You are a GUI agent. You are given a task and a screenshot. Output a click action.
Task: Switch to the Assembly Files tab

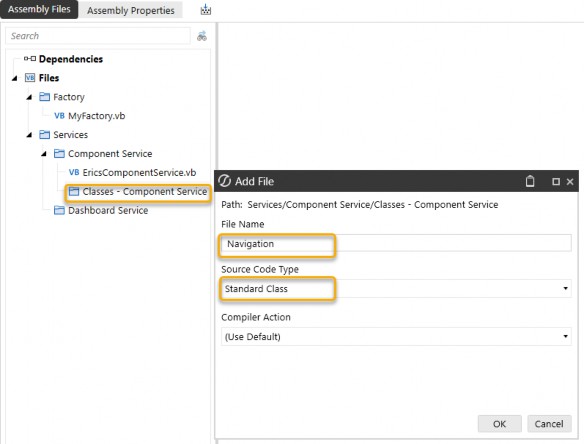click(39, 9)
